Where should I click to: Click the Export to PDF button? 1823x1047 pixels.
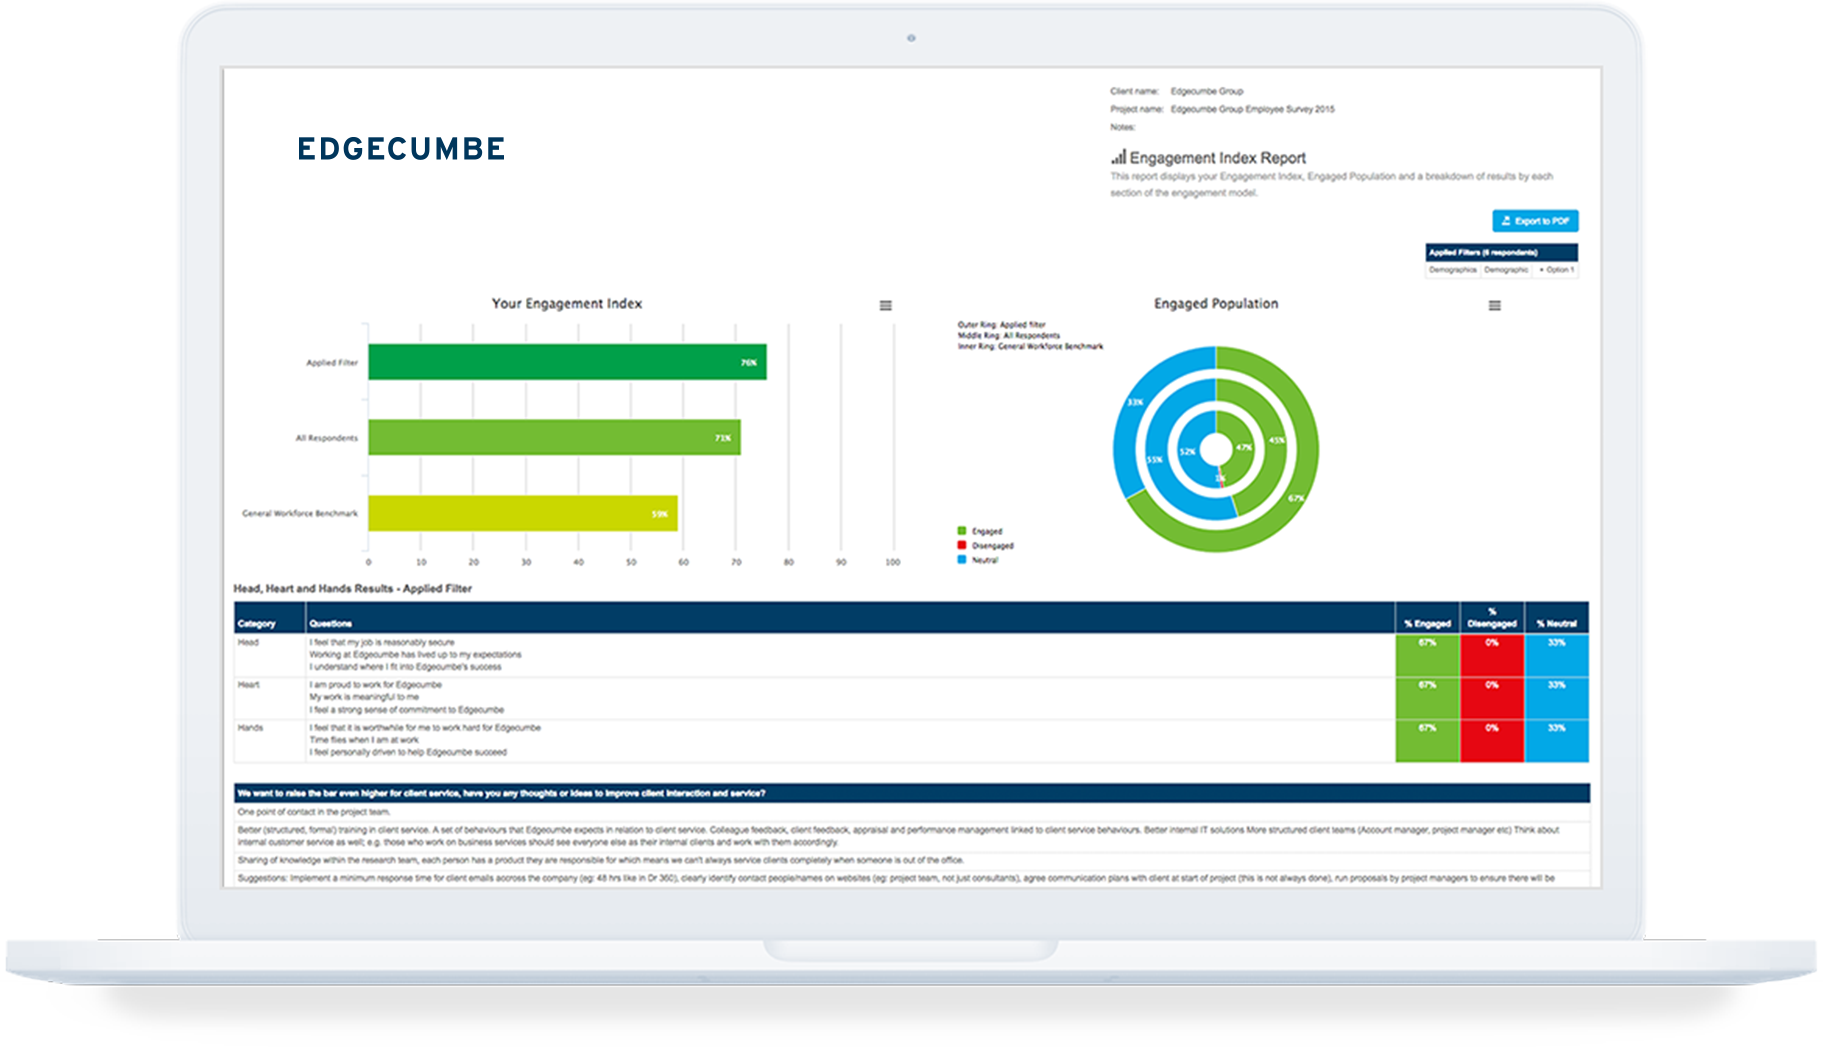tap(1535, 221)
